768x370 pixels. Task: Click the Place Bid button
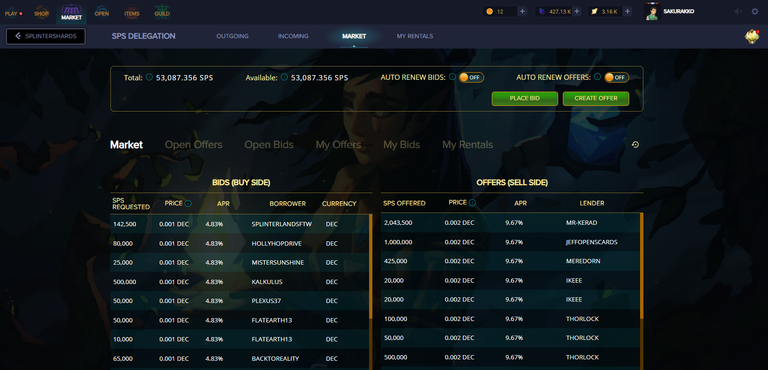[x=525, y=98]
